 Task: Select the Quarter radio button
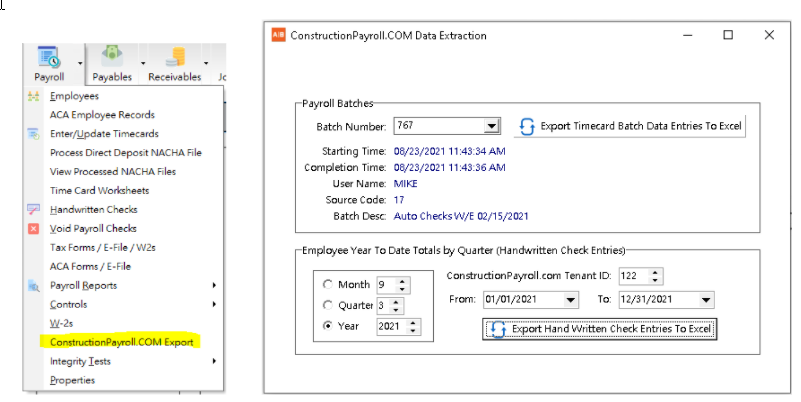[328, 305]
